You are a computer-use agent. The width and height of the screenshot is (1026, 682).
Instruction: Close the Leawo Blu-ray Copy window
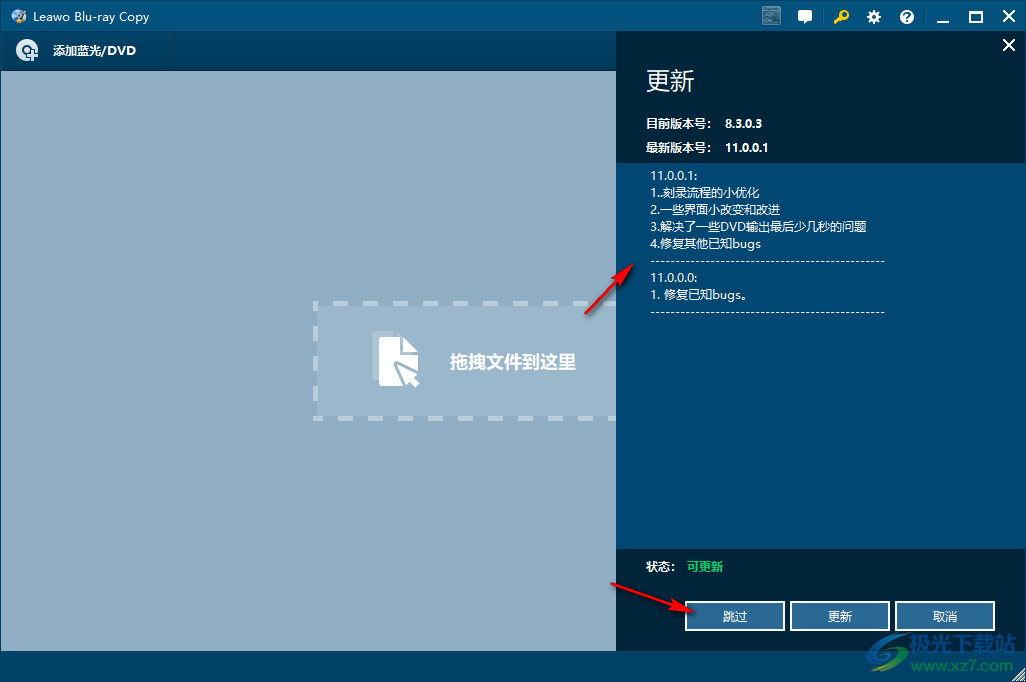(1008, 17)
